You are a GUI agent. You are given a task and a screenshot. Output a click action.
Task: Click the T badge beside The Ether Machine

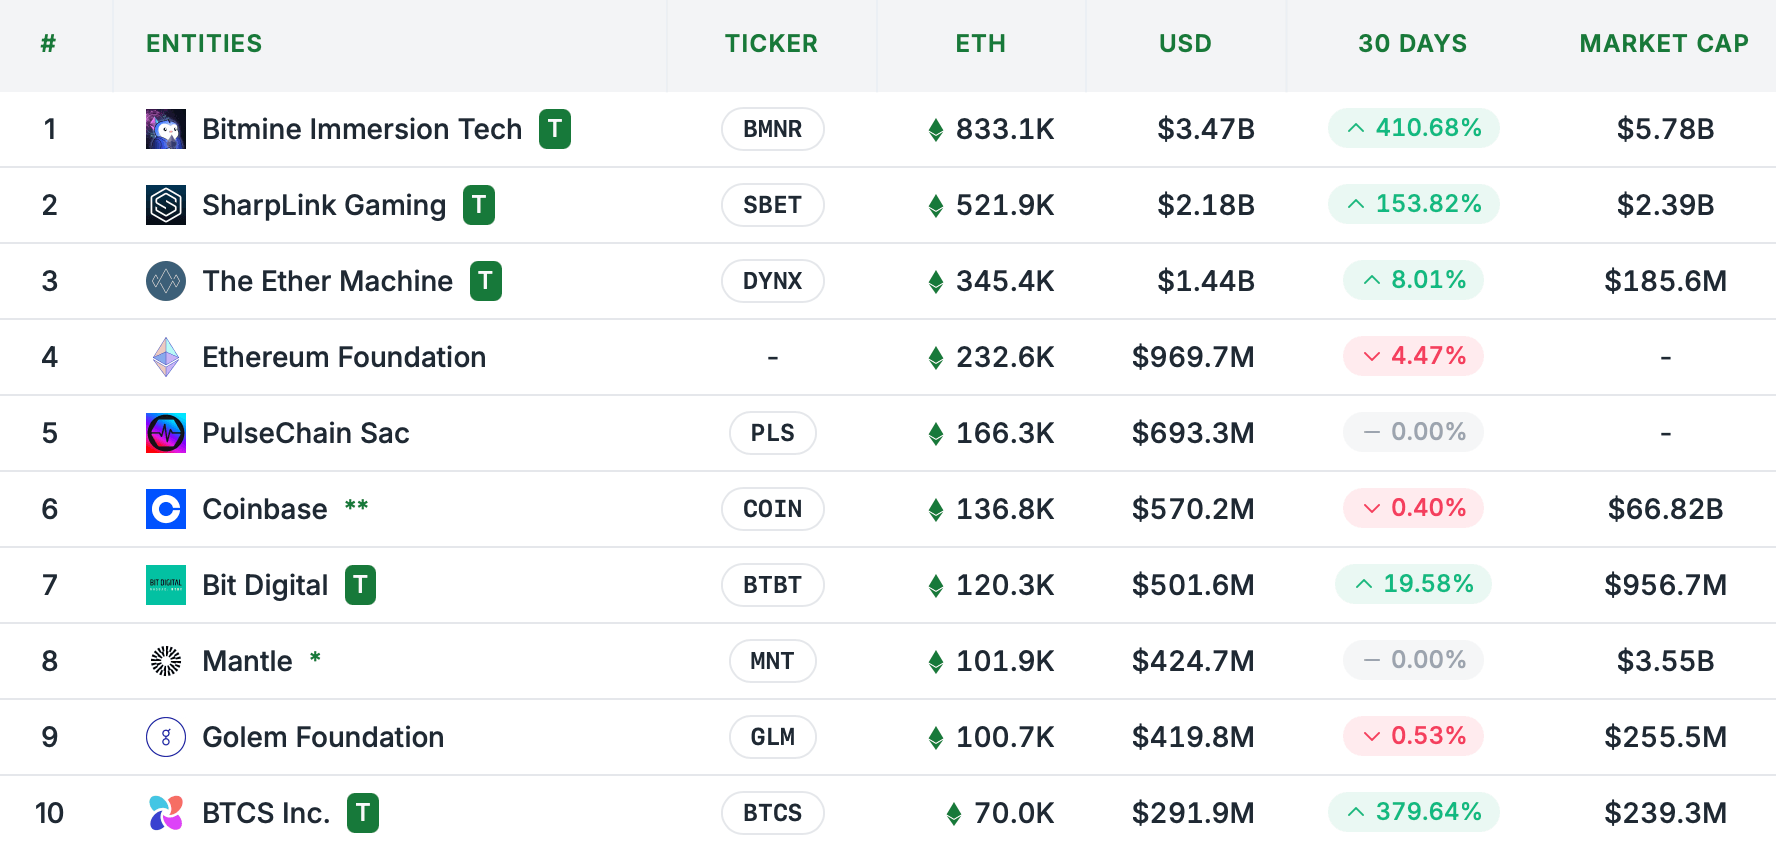486,281
